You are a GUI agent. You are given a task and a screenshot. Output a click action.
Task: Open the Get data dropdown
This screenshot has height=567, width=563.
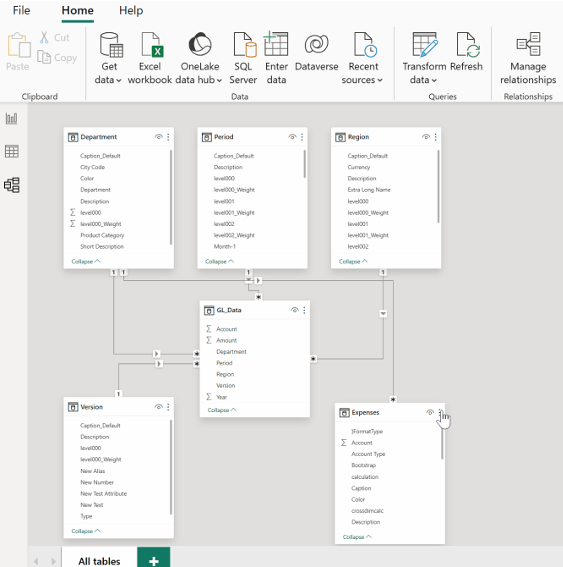pyautogui.click(x=108, y=58)
